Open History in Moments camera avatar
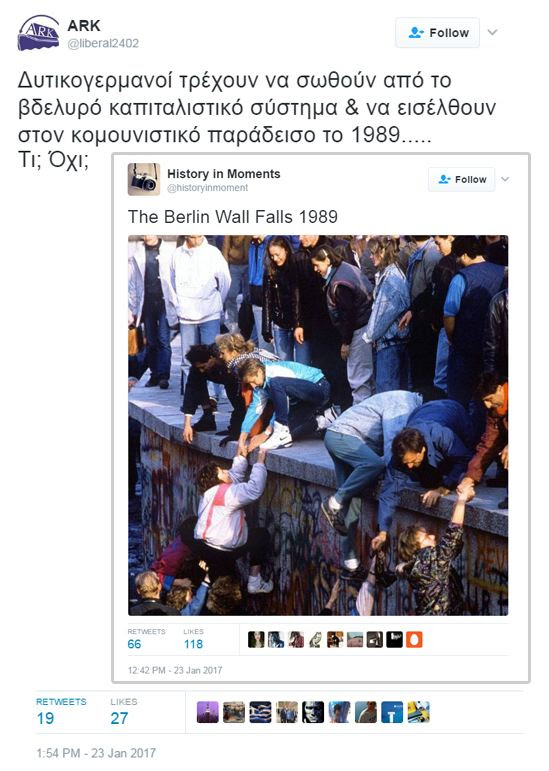Image resolution: width=549 pixels, height=771 pixels. pos(144,179)
